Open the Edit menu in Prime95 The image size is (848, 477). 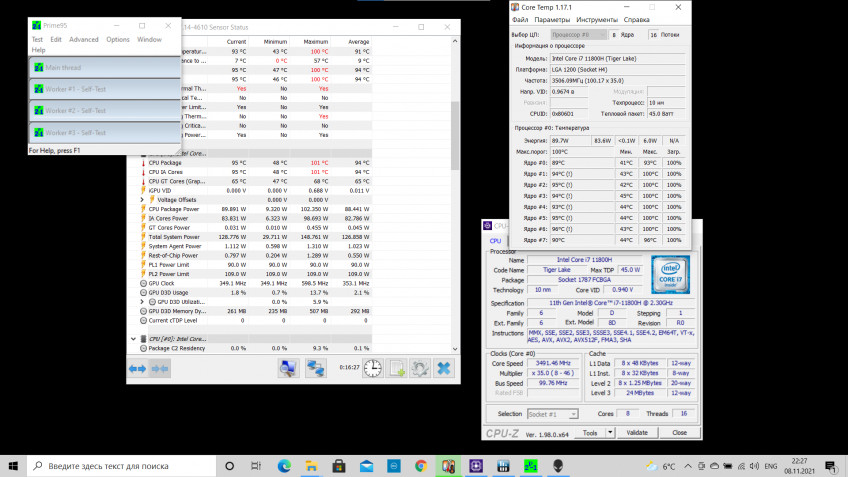56,39
